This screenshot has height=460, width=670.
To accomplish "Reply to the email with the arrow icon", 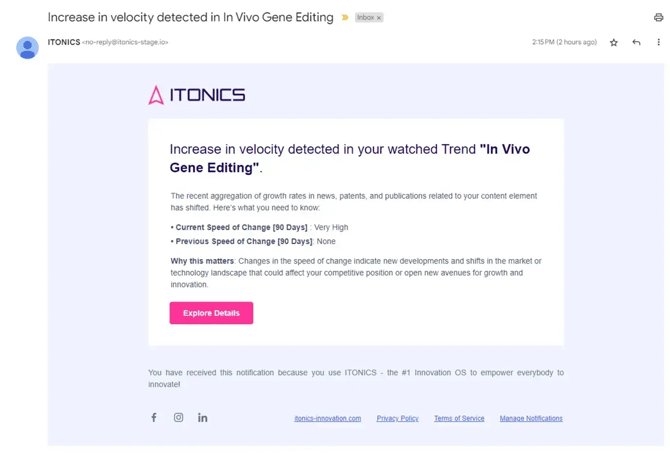I will click(x=636, y=43).
